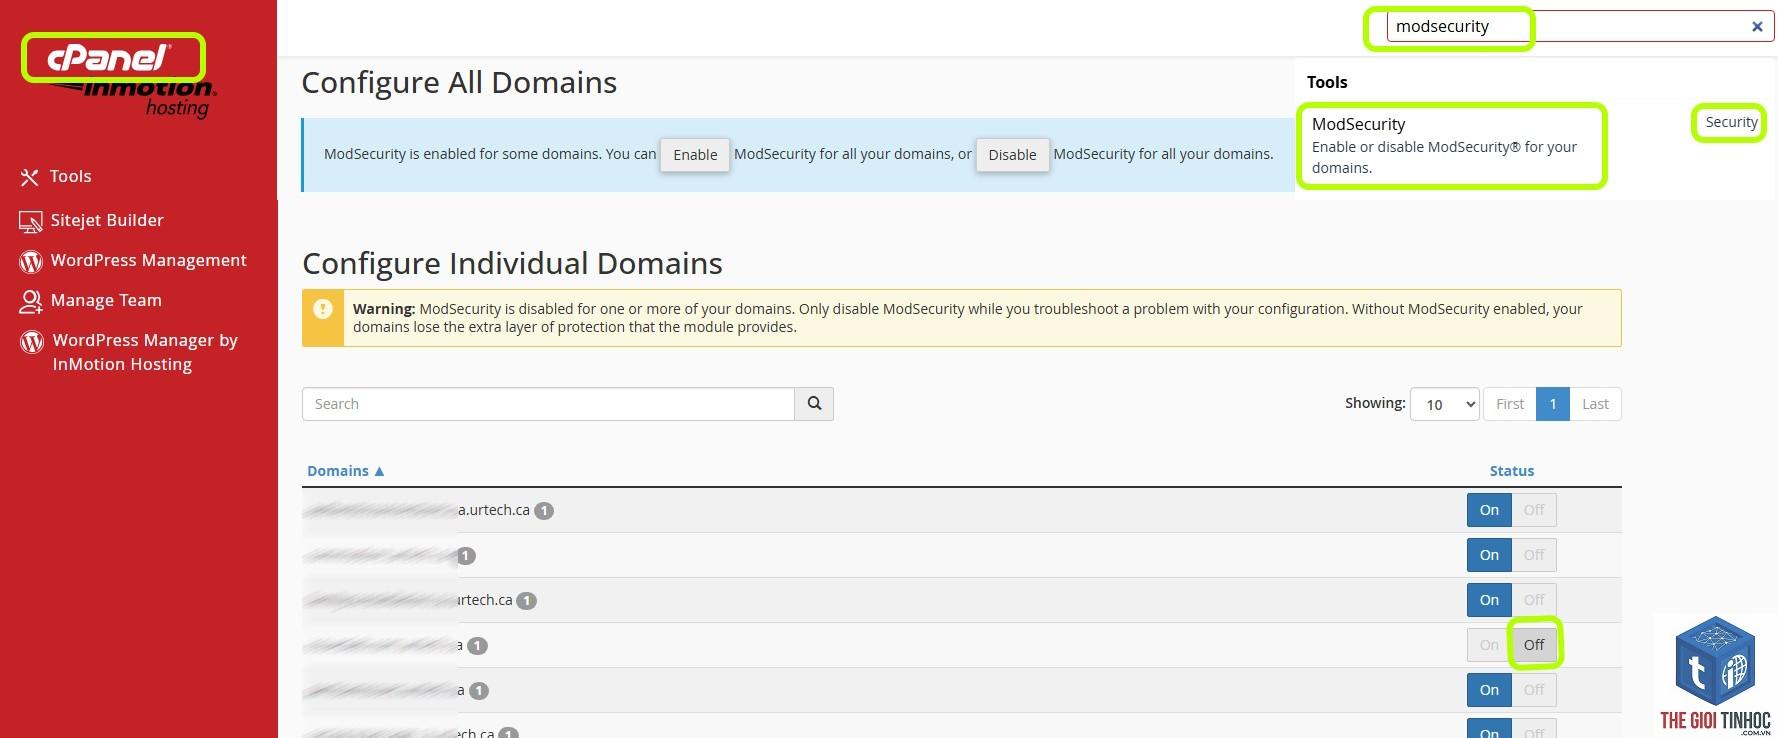Go to the First page
The width and height of the screenshot is (1778, 738).
tap(1510, 404)
